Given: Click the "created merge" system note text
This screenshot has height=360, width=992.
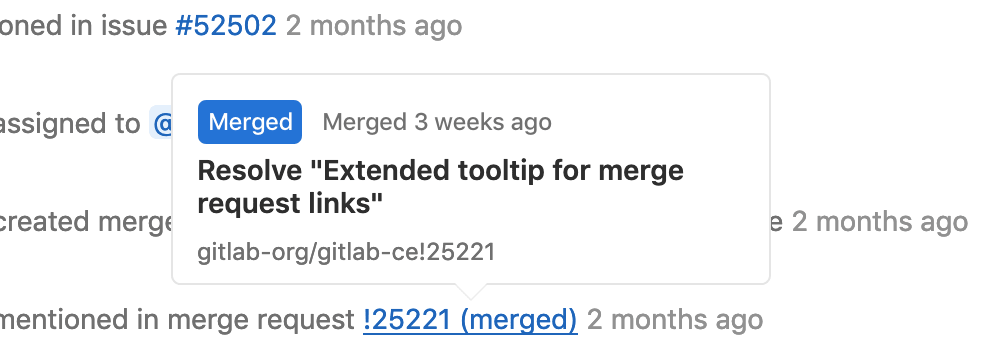Looking at the screenshot, I should coord(86,222).
